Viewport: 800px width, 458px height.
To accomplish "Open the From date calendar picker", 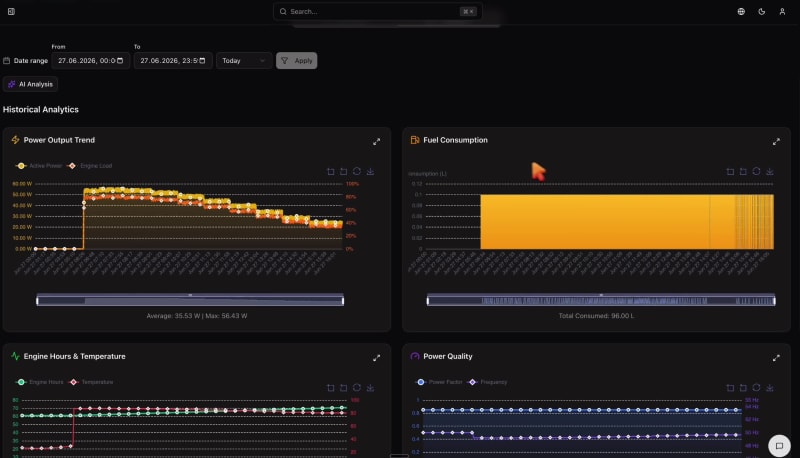I will [x=120, y=61].
